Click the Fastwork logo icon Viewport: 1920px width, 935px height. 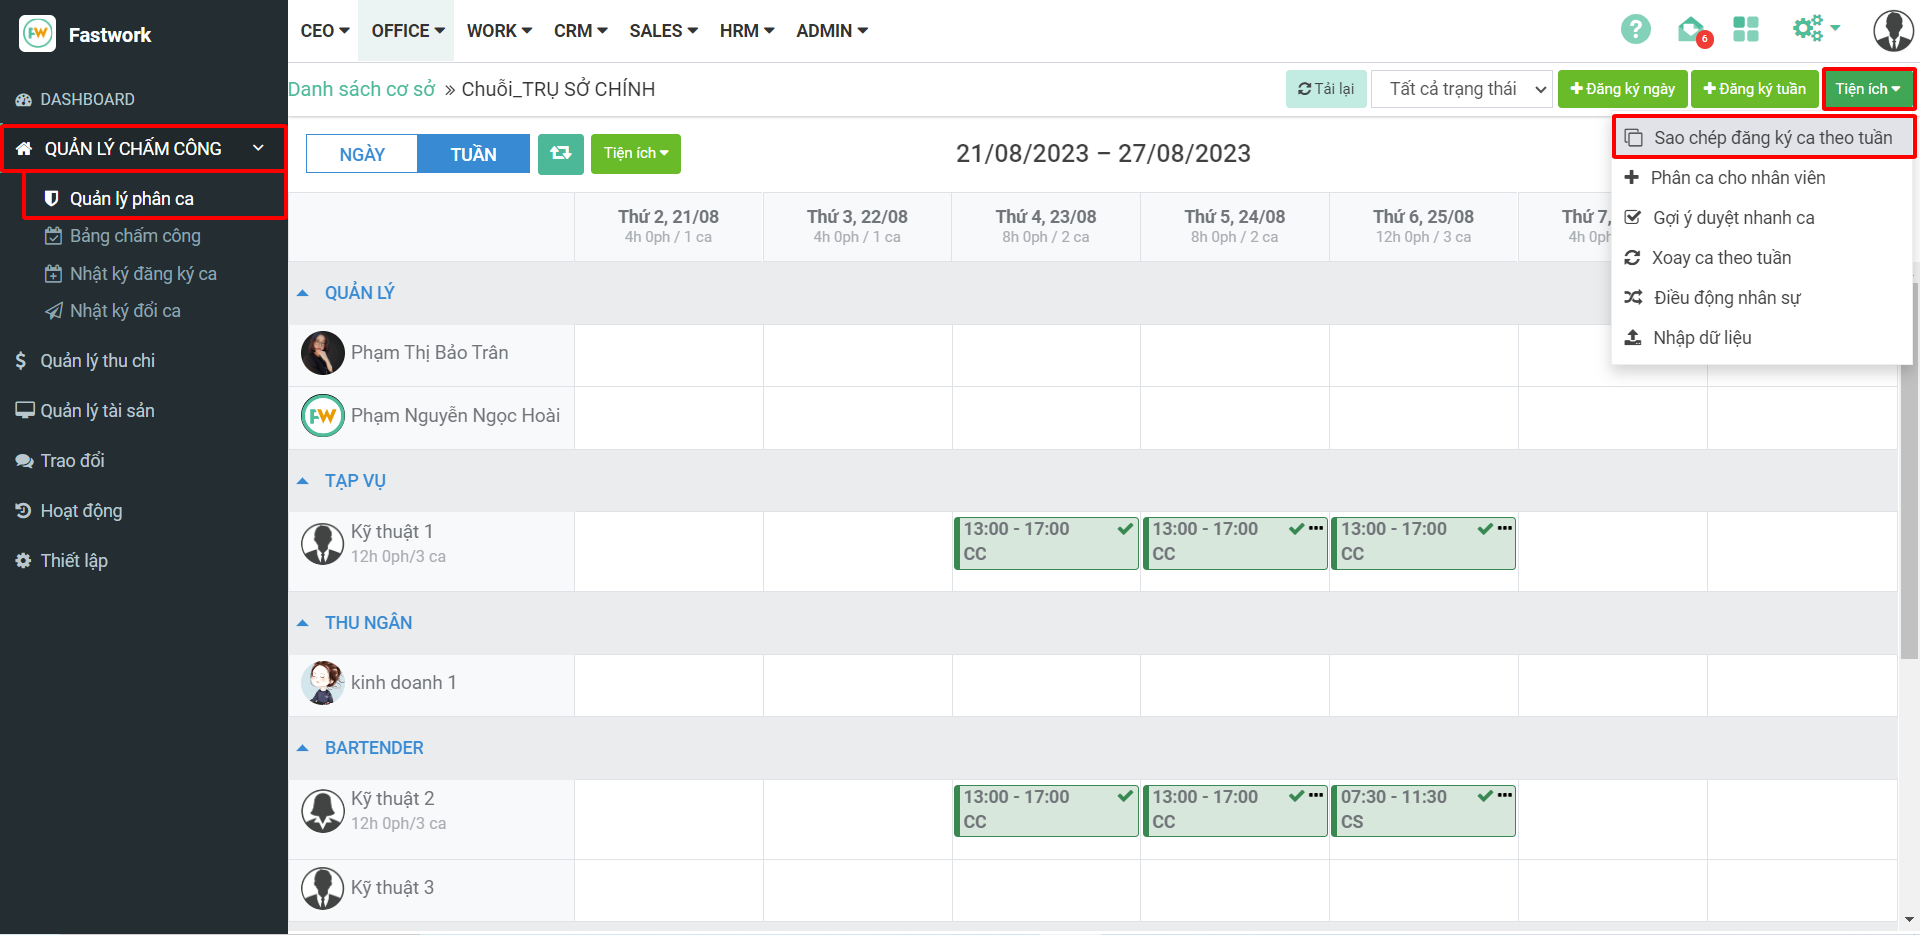coord(38,34)
